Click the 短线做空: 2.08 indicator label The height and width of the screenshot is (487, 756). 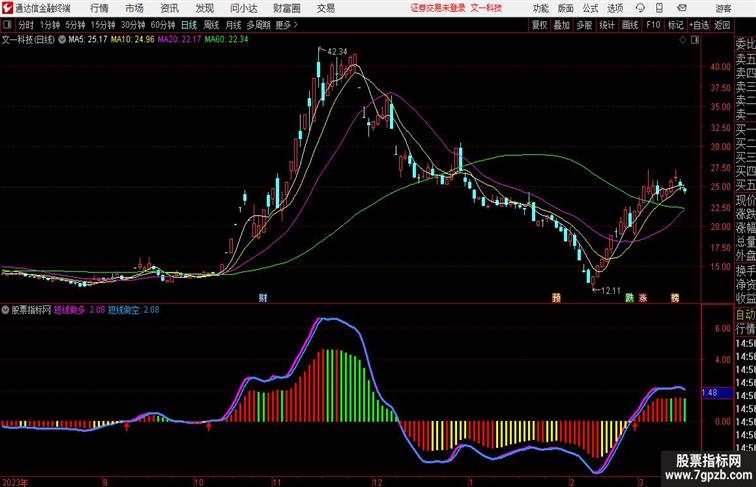coord(134,310)
